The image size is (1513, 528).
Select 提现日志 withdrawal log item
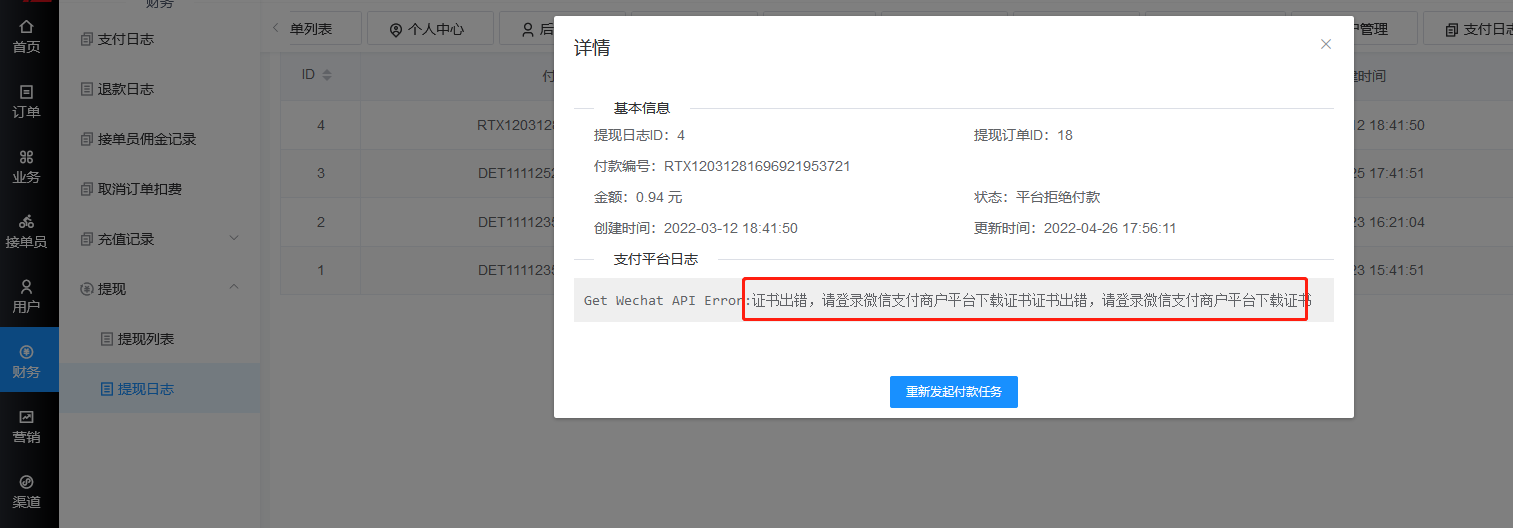point(160,389)
